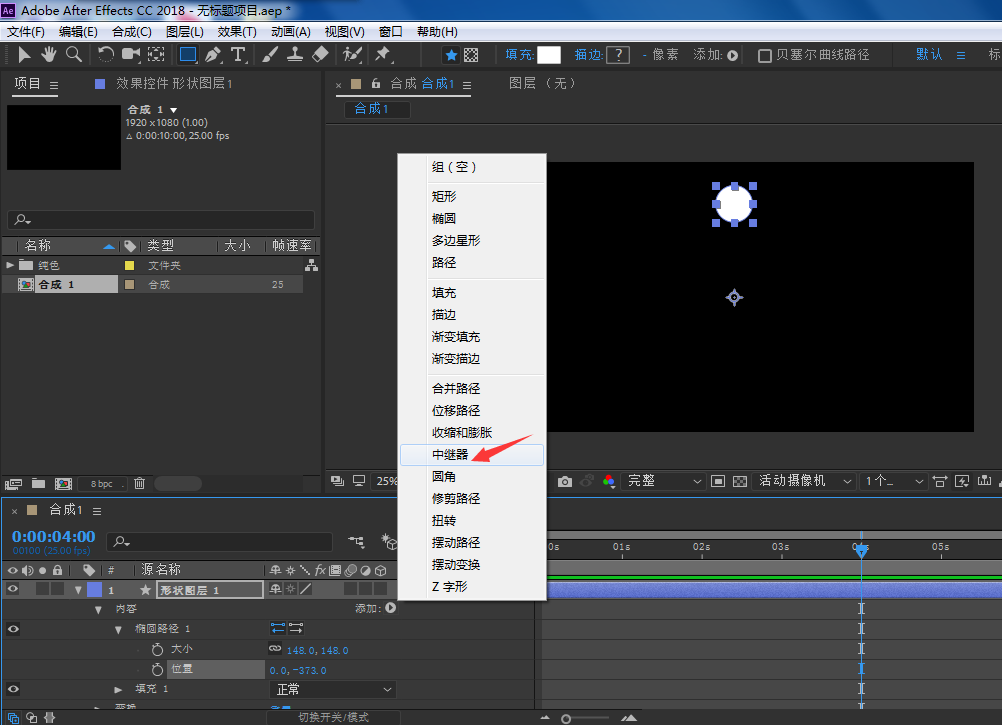This screenshot has height=725, width=1002.
Task: Select the Pen tool
Action: click(213, 54)
